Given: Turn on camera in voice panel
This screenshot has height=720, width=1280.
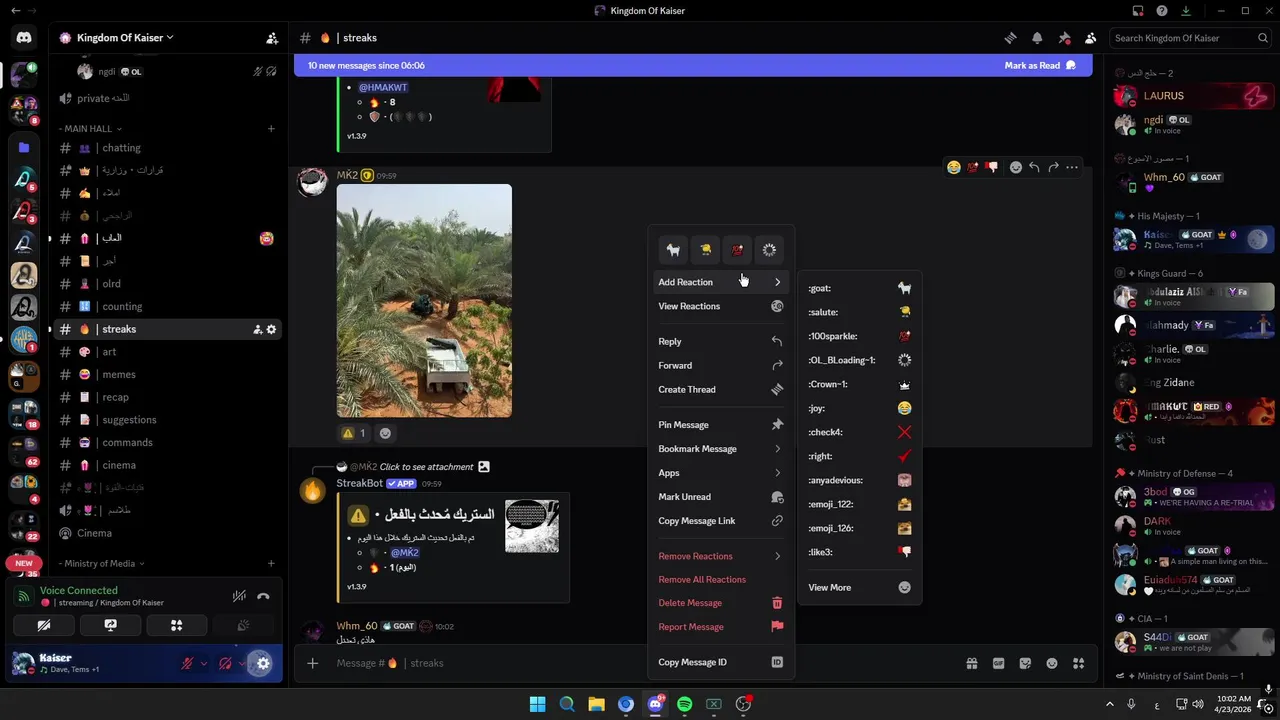Looking at the screenshot, I should (44, 625).
